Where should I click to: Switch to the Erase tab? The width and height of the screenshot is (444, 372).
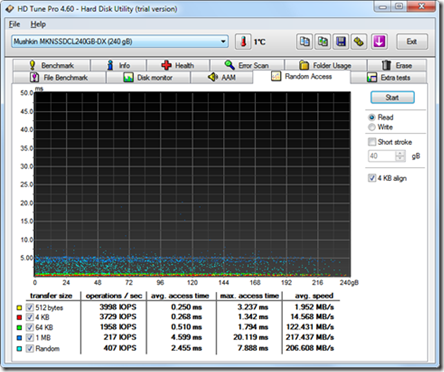[x=397, y=65]
